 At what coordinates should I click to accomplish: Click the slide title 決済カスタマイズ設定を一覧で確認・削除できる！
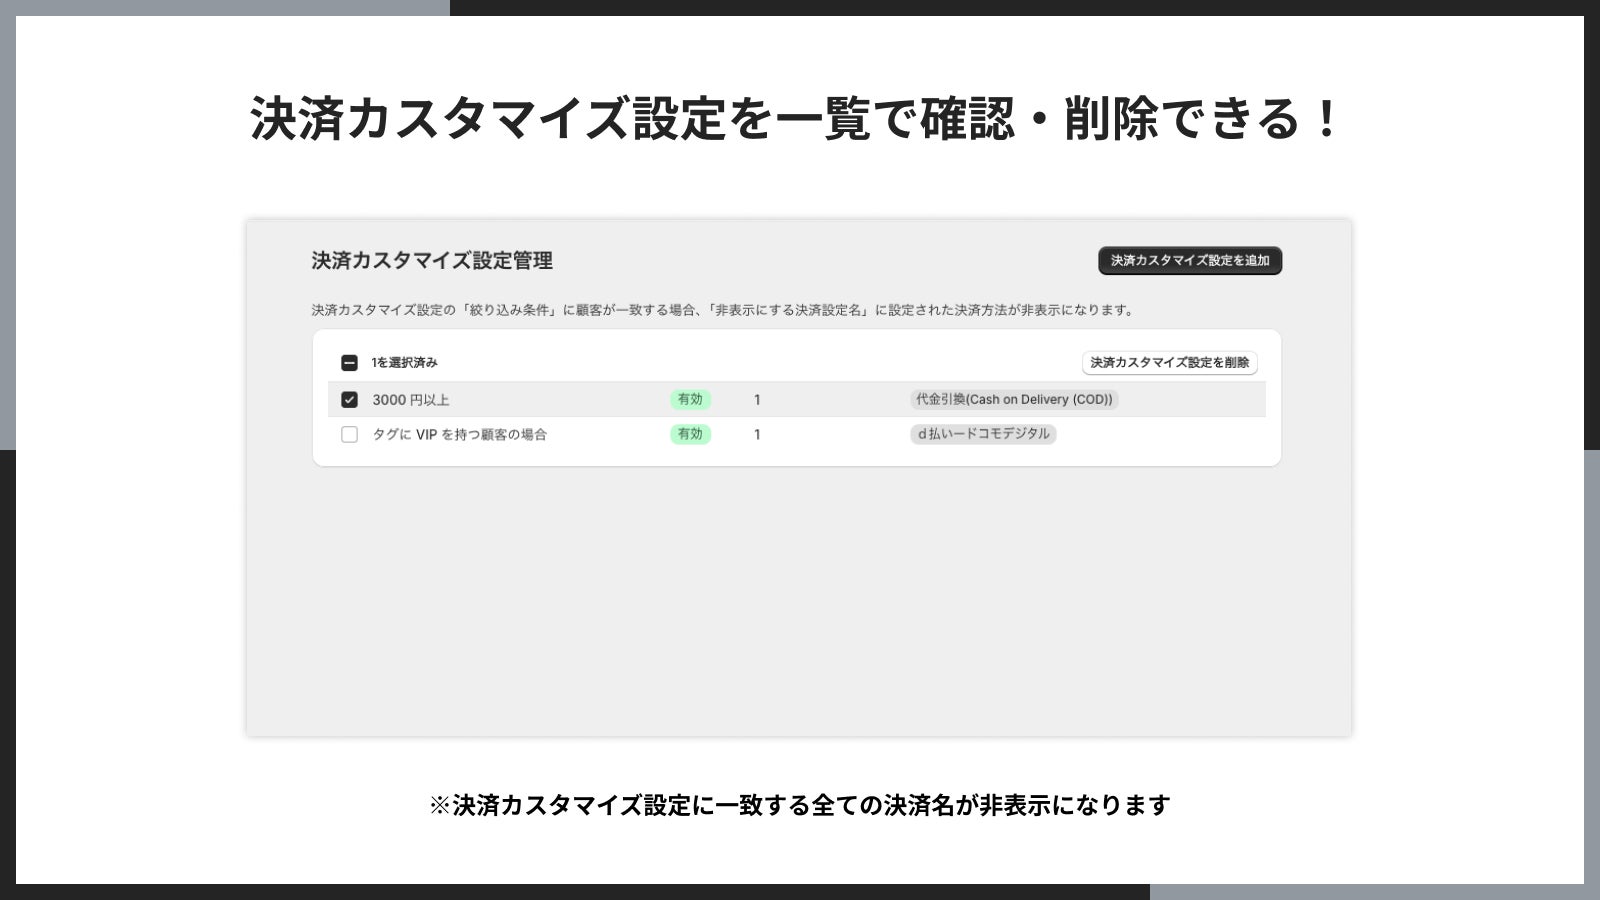(796, 118)
